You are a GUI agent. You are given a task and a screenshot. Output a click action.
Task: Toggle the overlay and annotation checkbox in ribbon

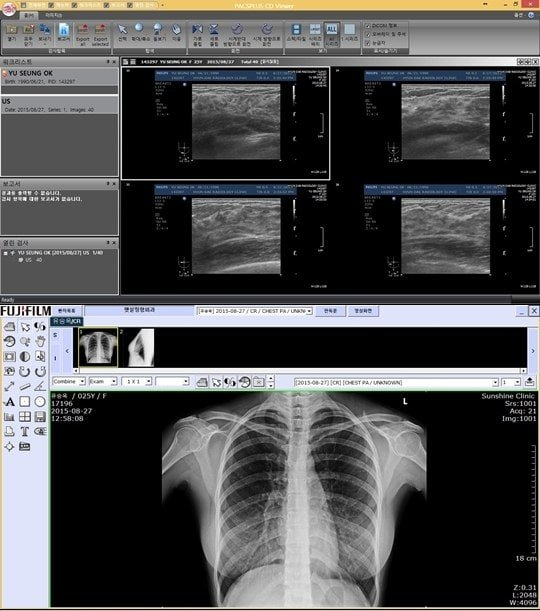367,34
